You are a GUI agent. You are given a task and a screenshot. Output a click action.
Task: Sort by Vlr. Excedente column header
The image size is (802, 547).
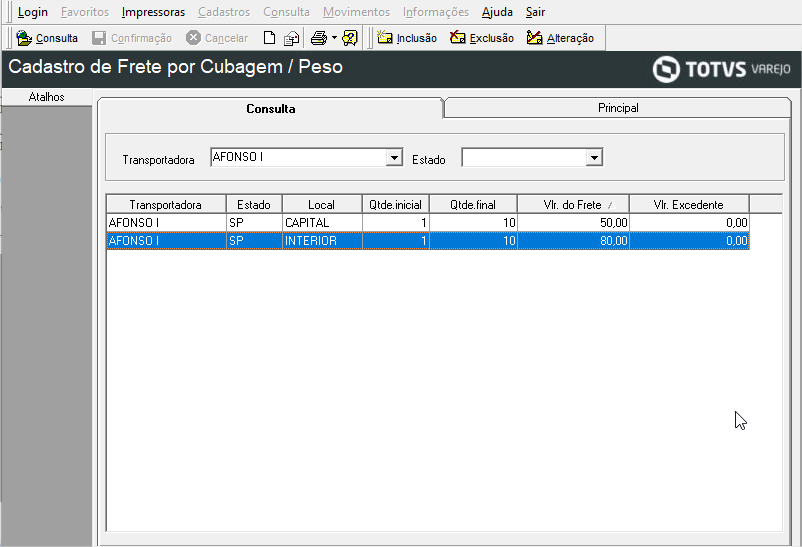689,205
